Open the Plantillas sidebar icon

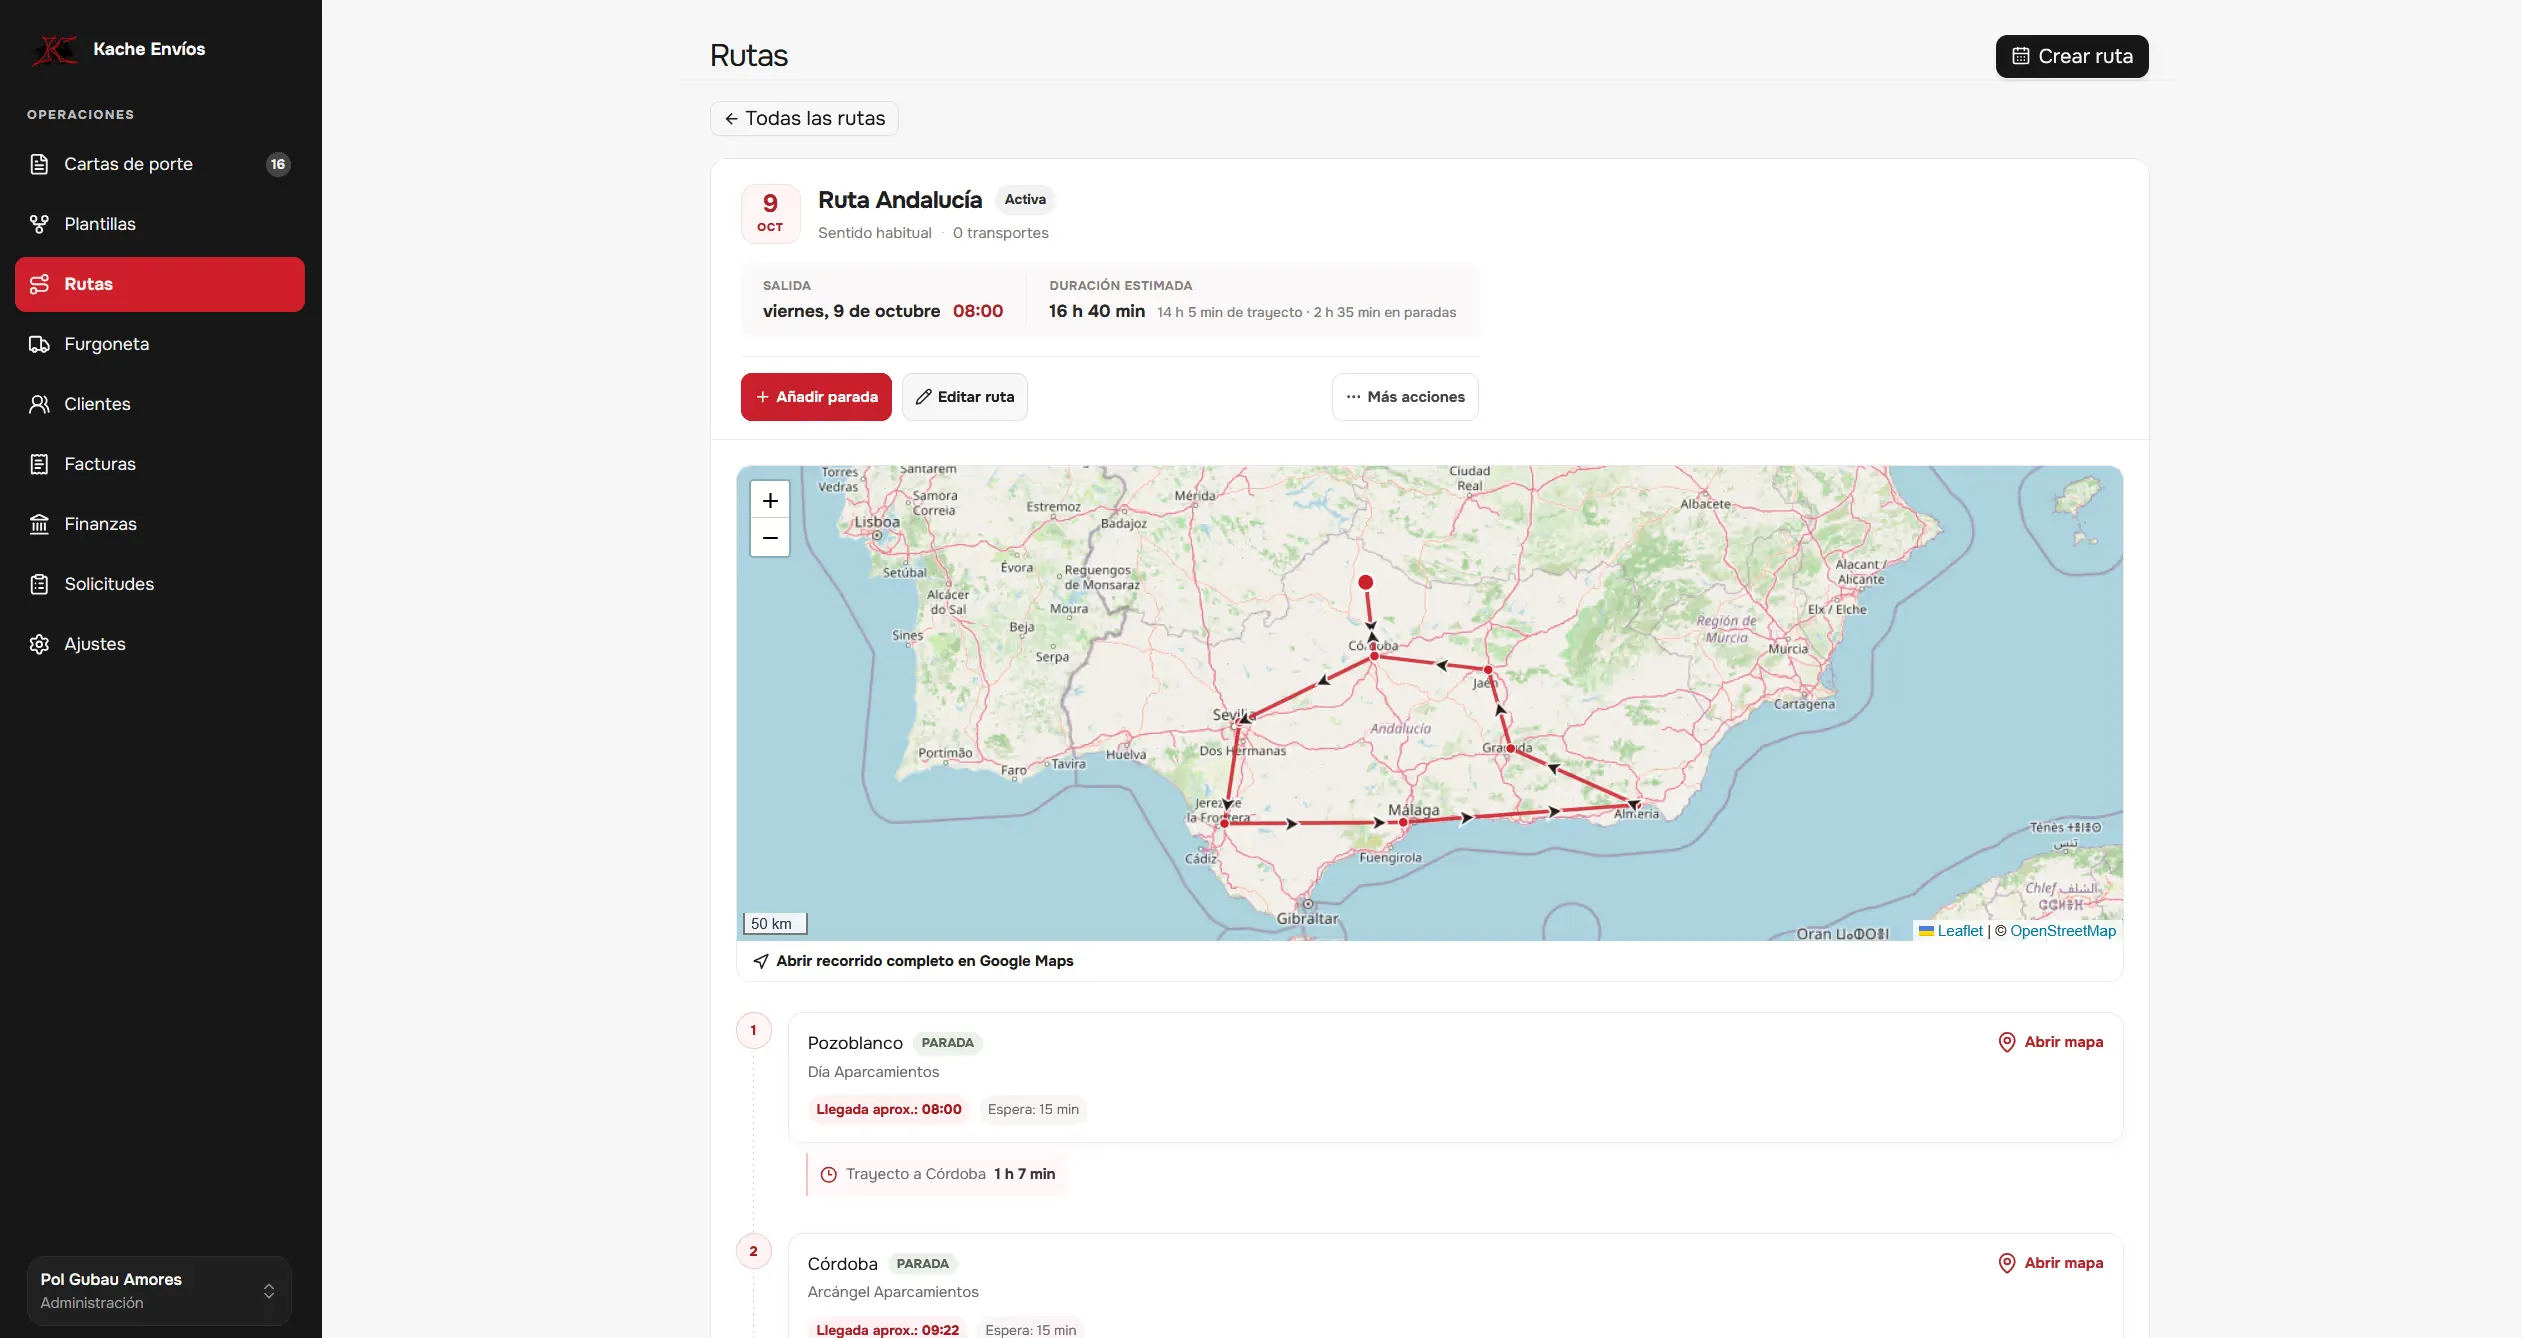pos(39,224)
